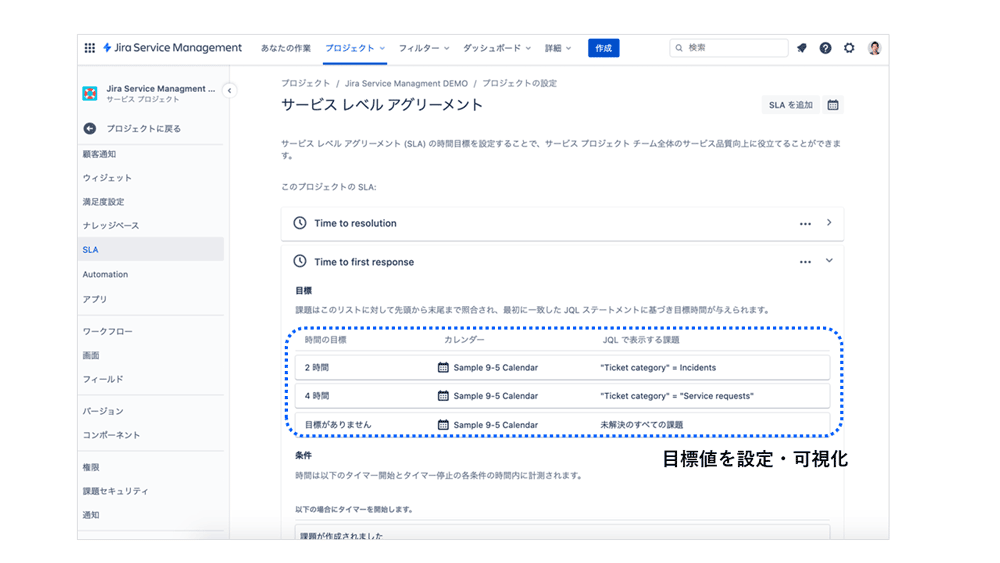Click the project avatar icon in sidebar
The height and width of the screenshot is (563, 1000).
click(90, 94)
